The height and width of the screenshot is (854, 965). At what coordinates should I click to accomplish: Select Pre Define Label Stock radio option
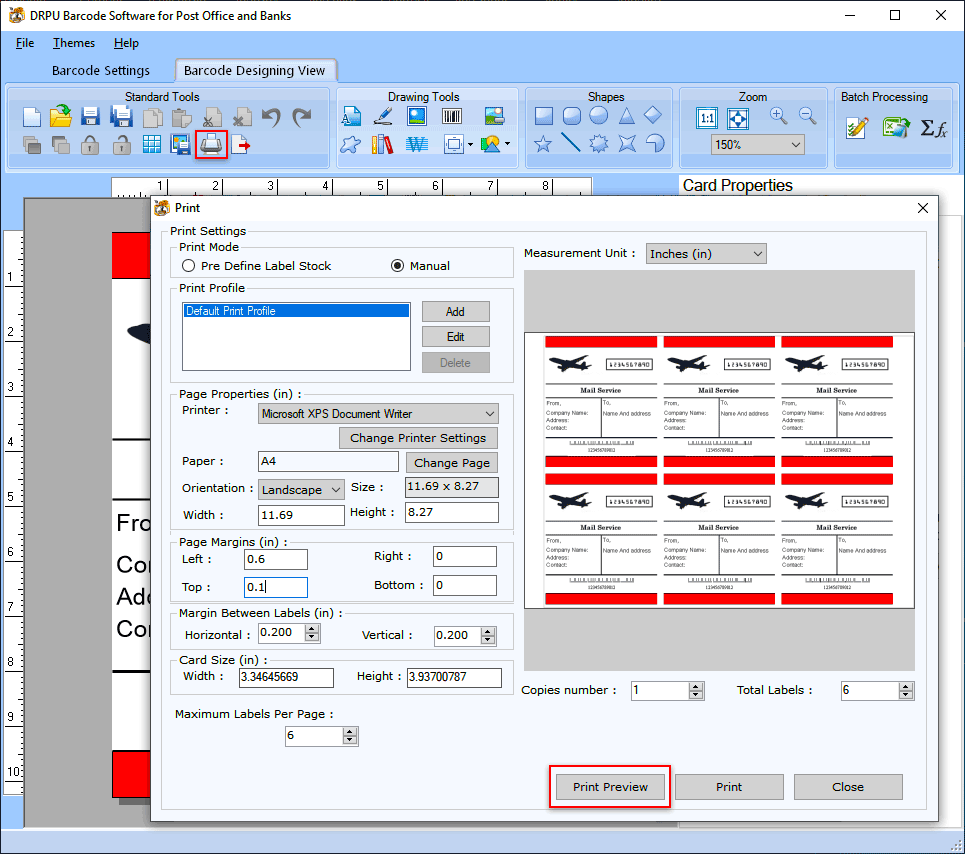pos(189,266)
